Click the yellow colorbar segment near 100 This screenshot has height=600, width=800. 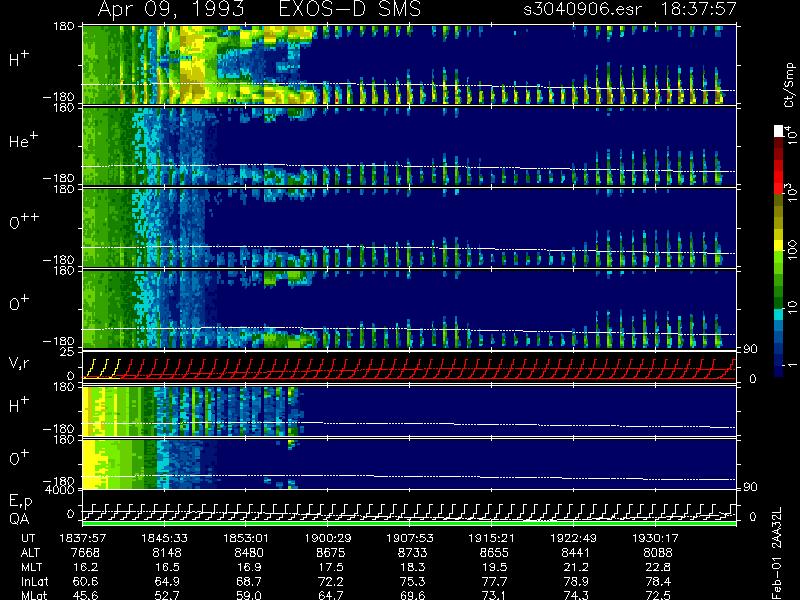(x=779, y=247)
